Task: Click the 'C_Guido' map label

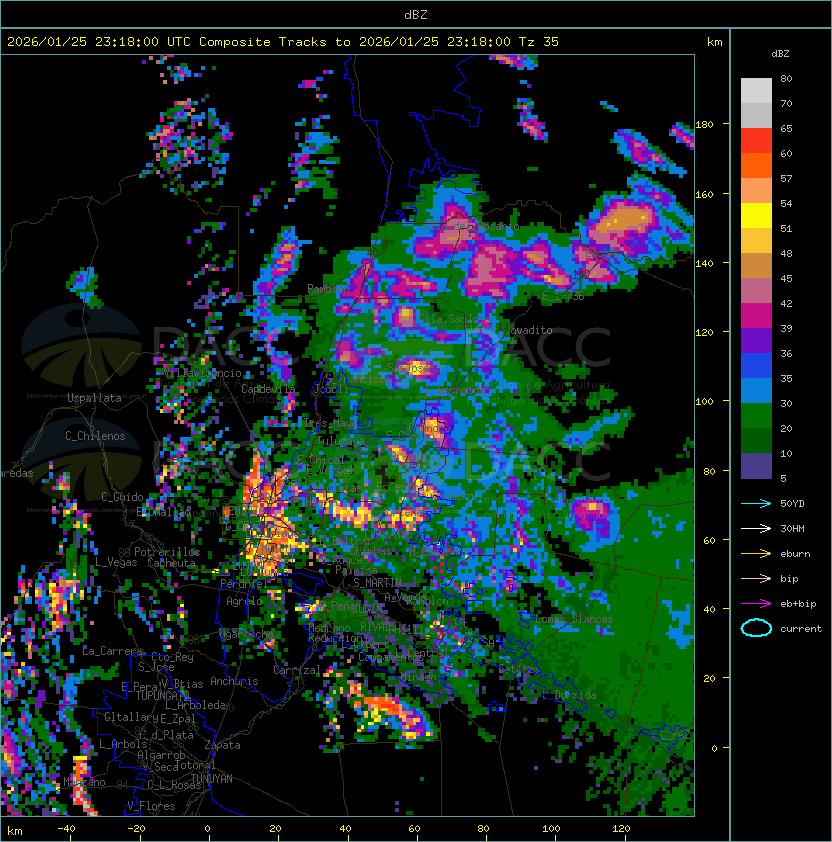Action: click(122, 497)
